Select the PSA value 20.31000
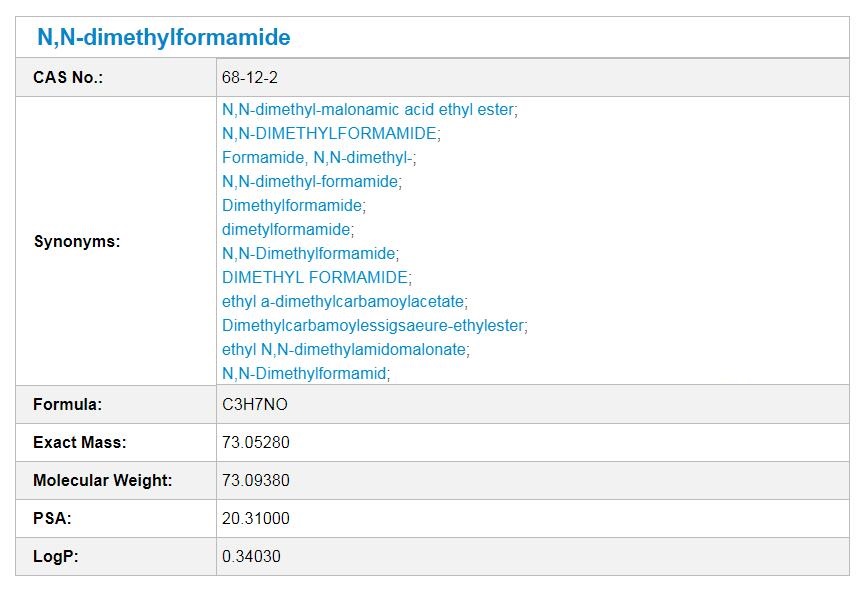 tap(255, 518)
